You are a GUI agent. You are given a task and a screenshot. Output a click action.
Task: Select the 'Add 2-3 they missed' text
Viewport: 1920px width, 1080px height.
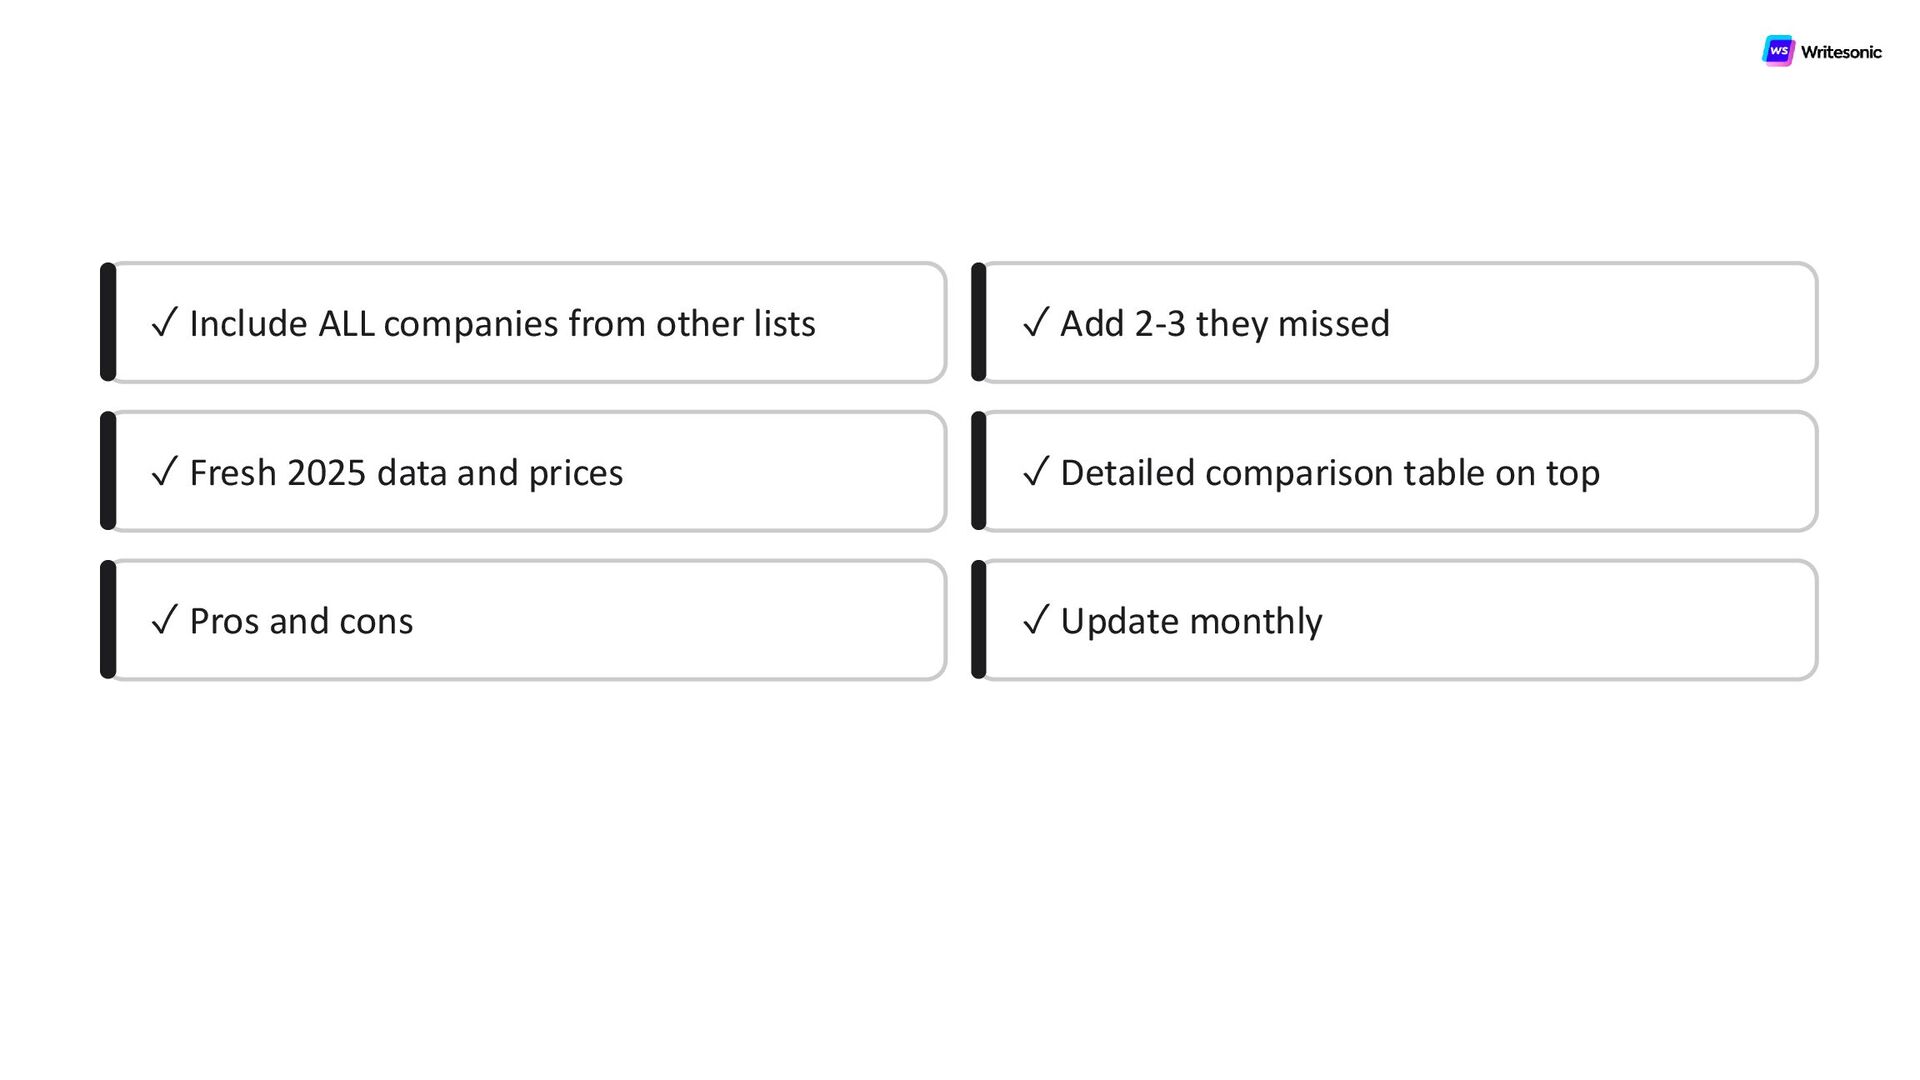pos(1225,324)
